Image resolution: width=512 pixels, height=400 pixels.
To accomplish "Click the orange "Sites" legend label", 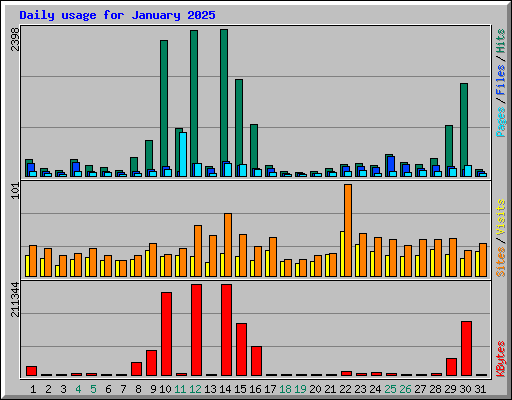I will (x=501, y=262).
